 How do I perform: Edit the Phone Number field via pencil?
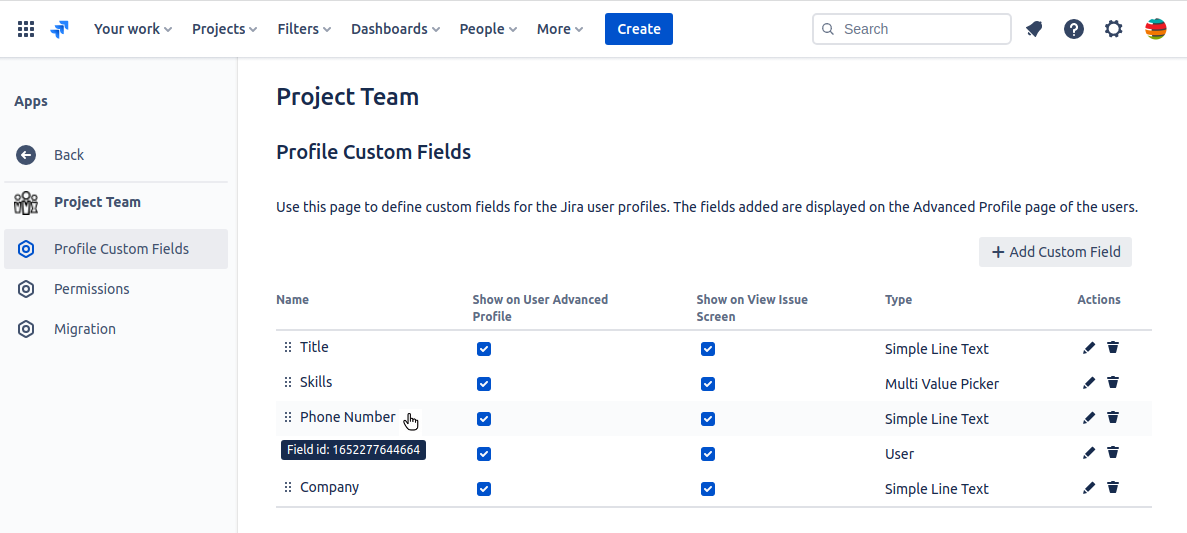(1089, 418)
